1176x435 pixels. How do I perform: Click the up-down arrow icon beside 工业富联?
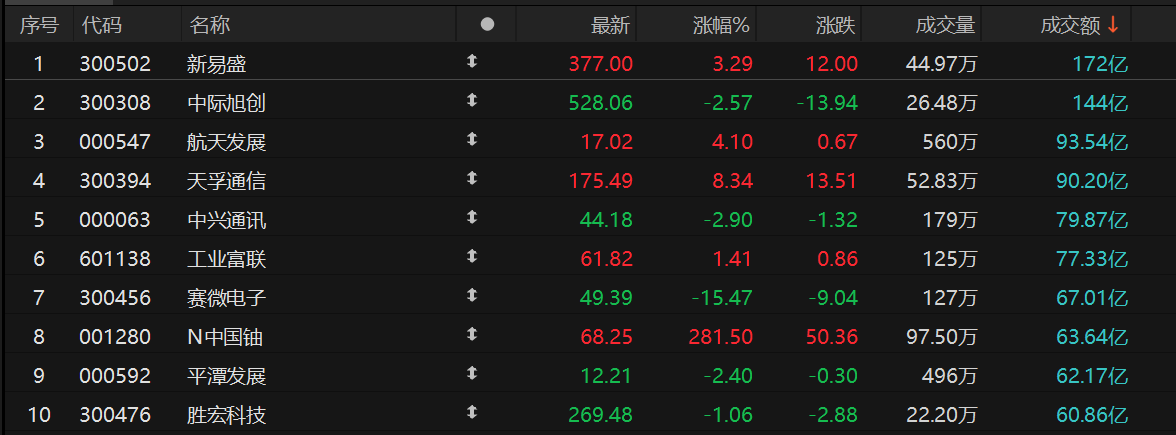pos(472,258)
